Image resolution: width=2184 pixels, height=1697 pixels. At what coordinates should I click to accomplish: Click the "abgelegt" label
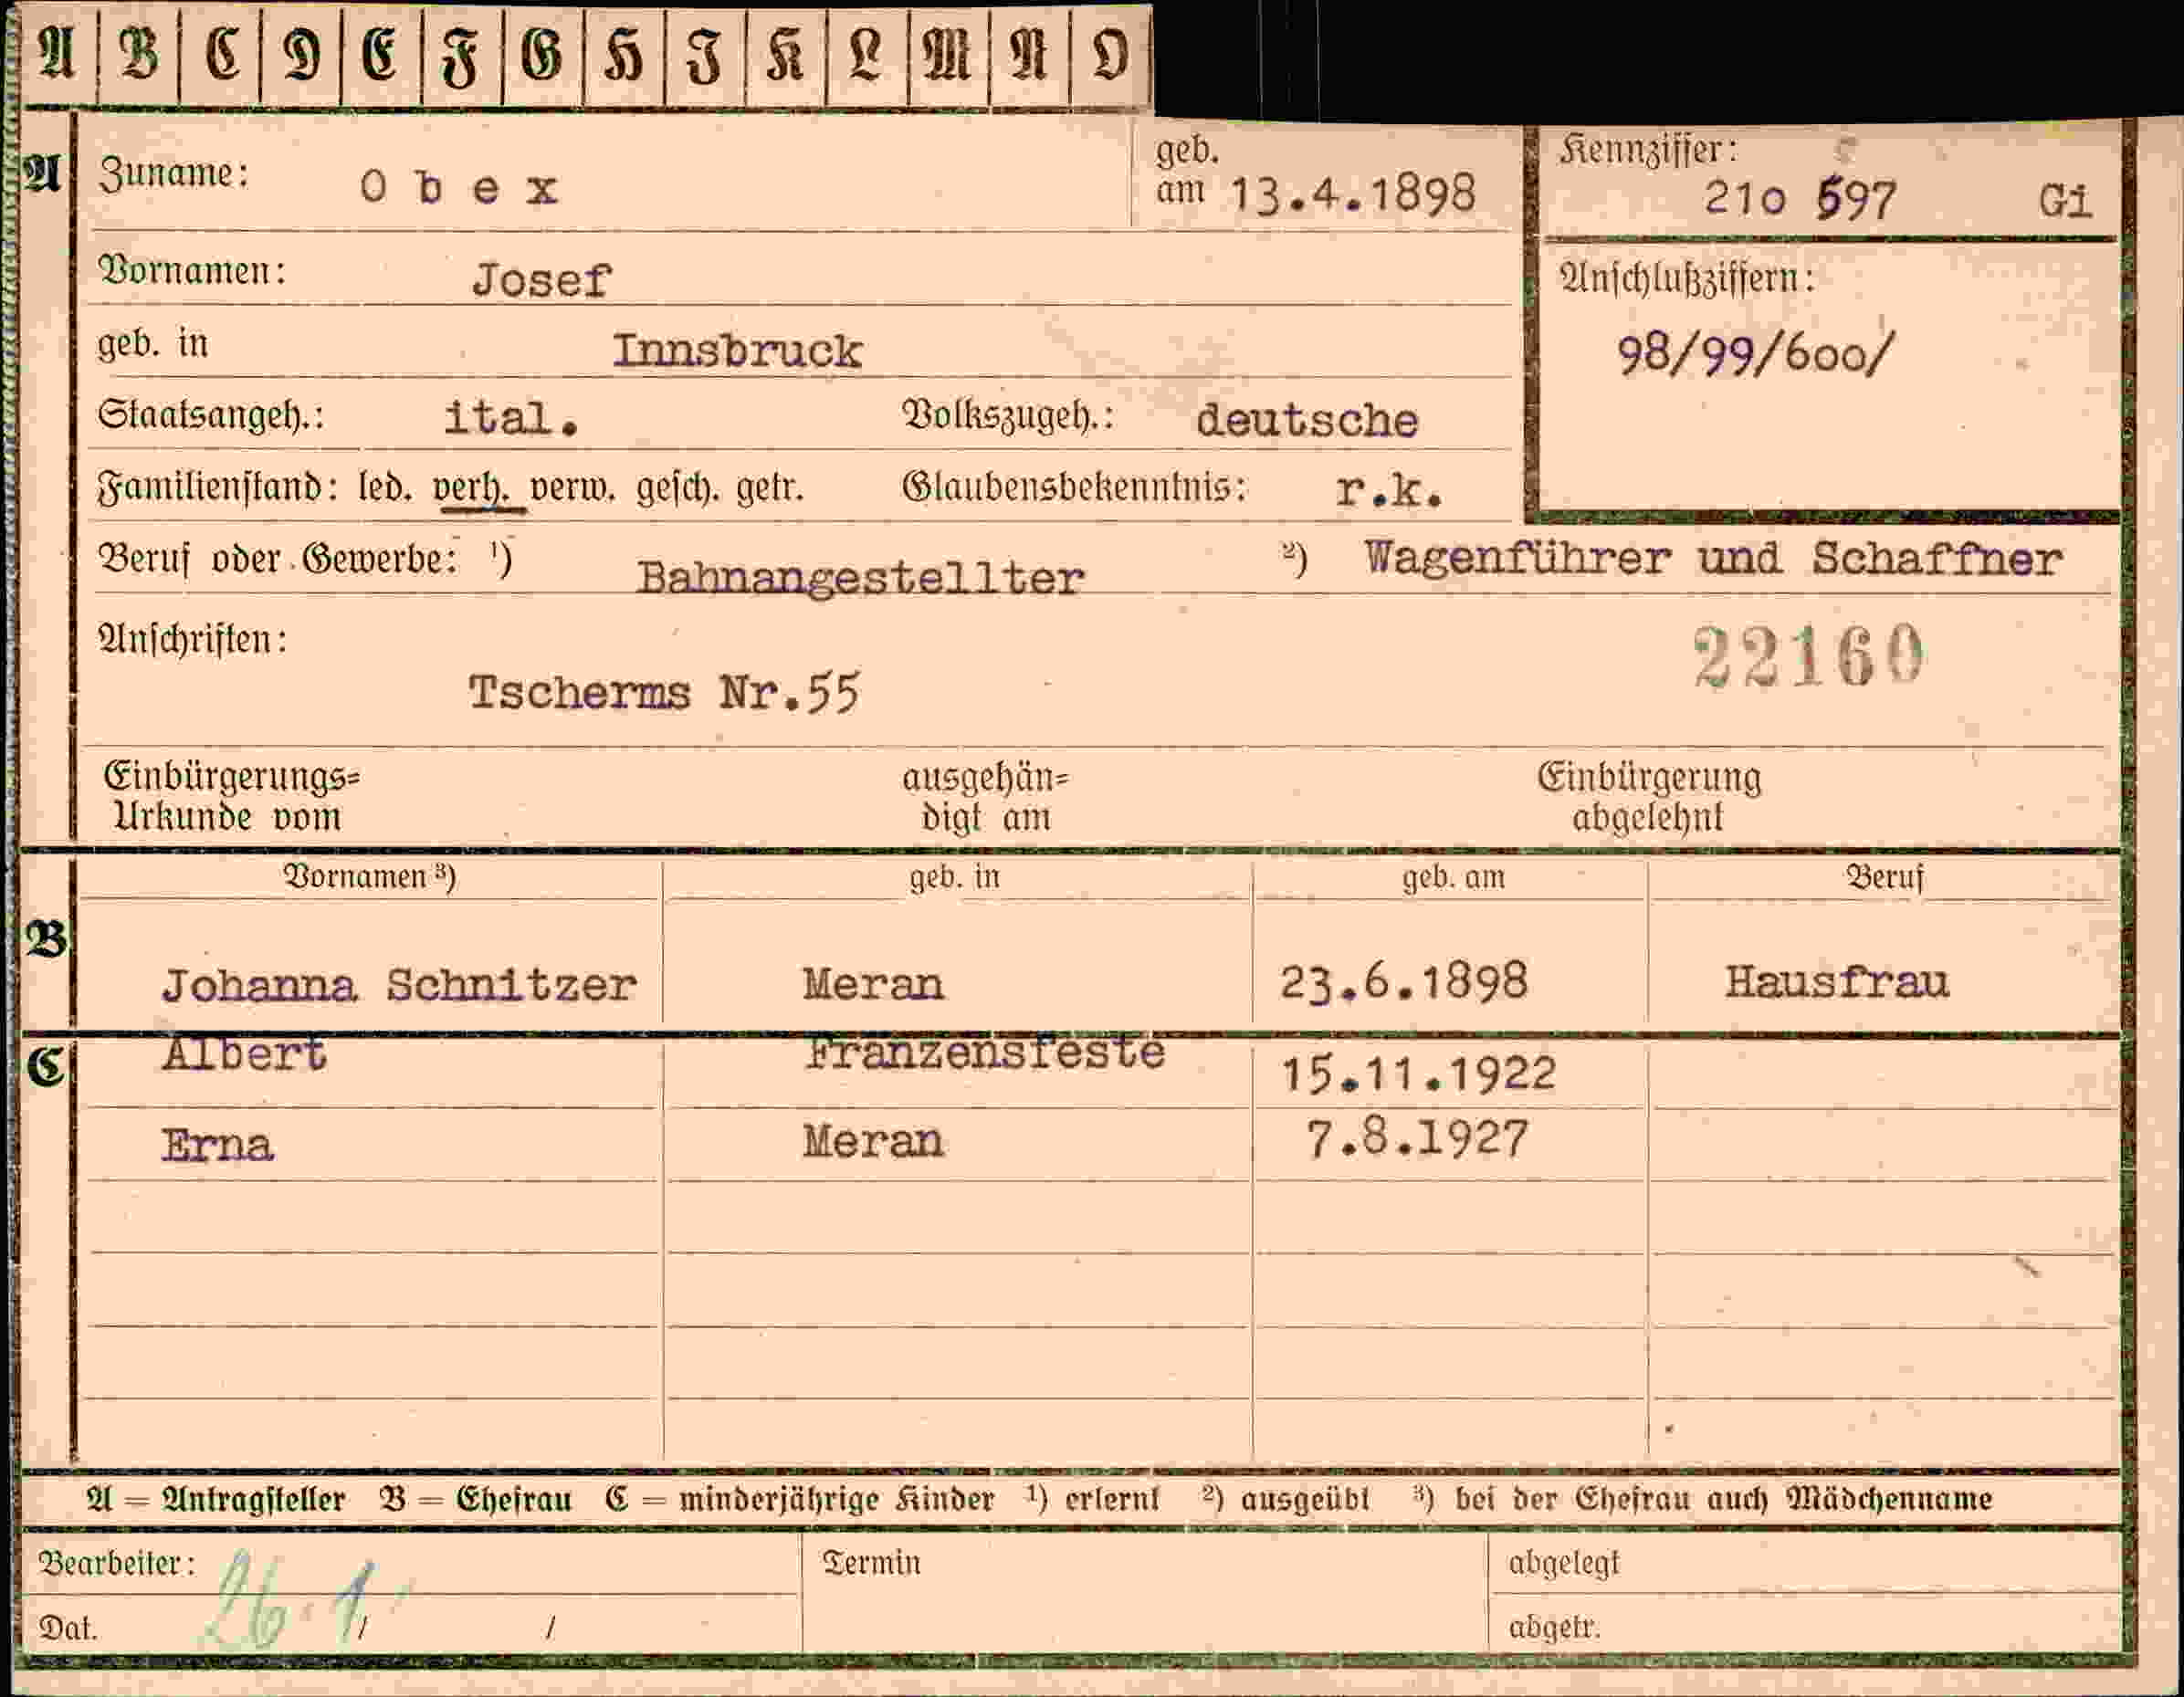[1564, 1563]
